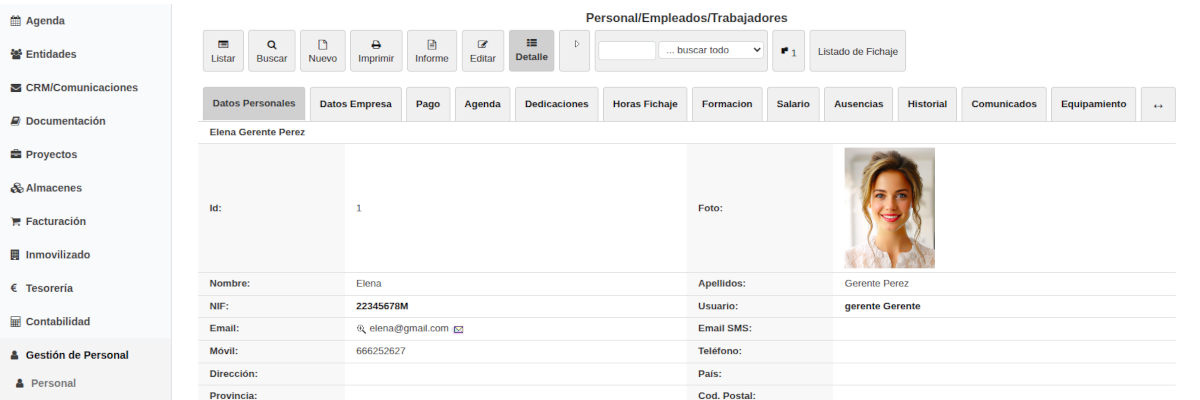Click the toolbar search text field

[x=626, y=50]
